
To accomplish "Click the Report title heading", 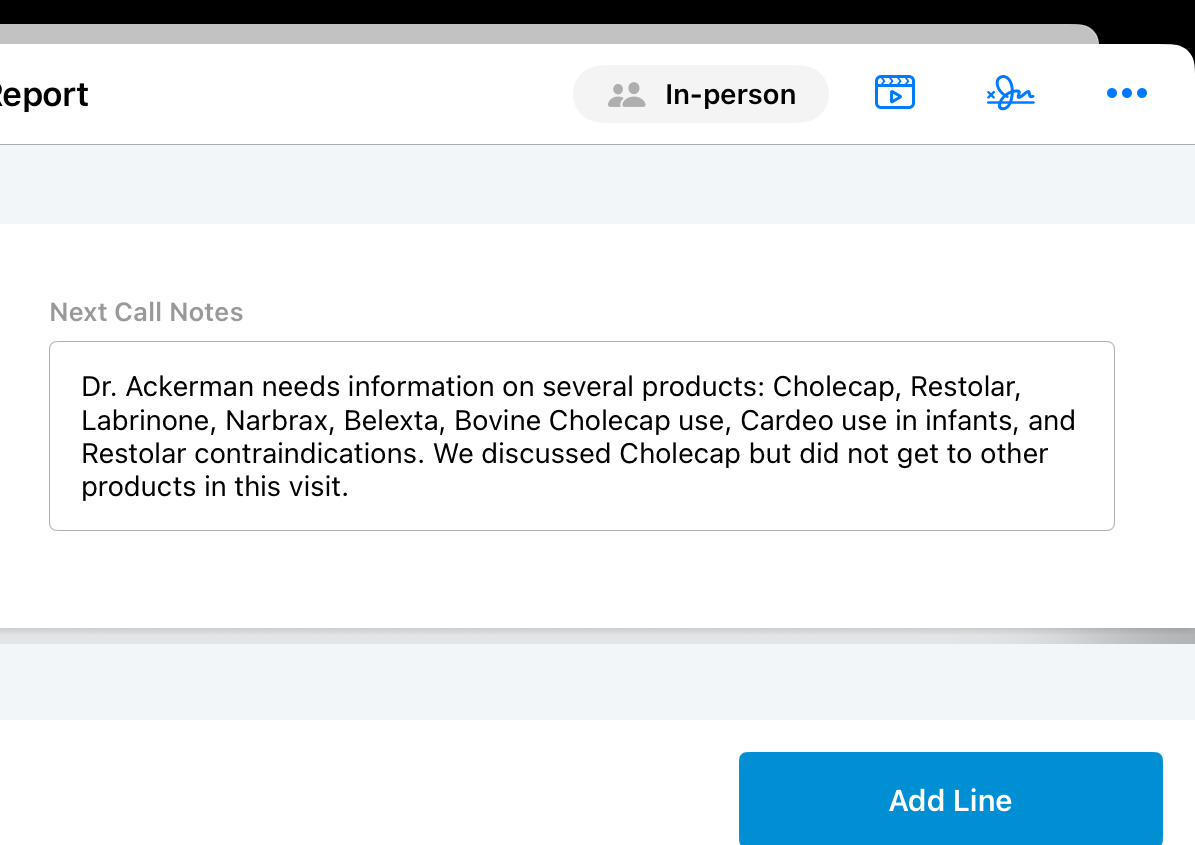I will pos(42,95).
